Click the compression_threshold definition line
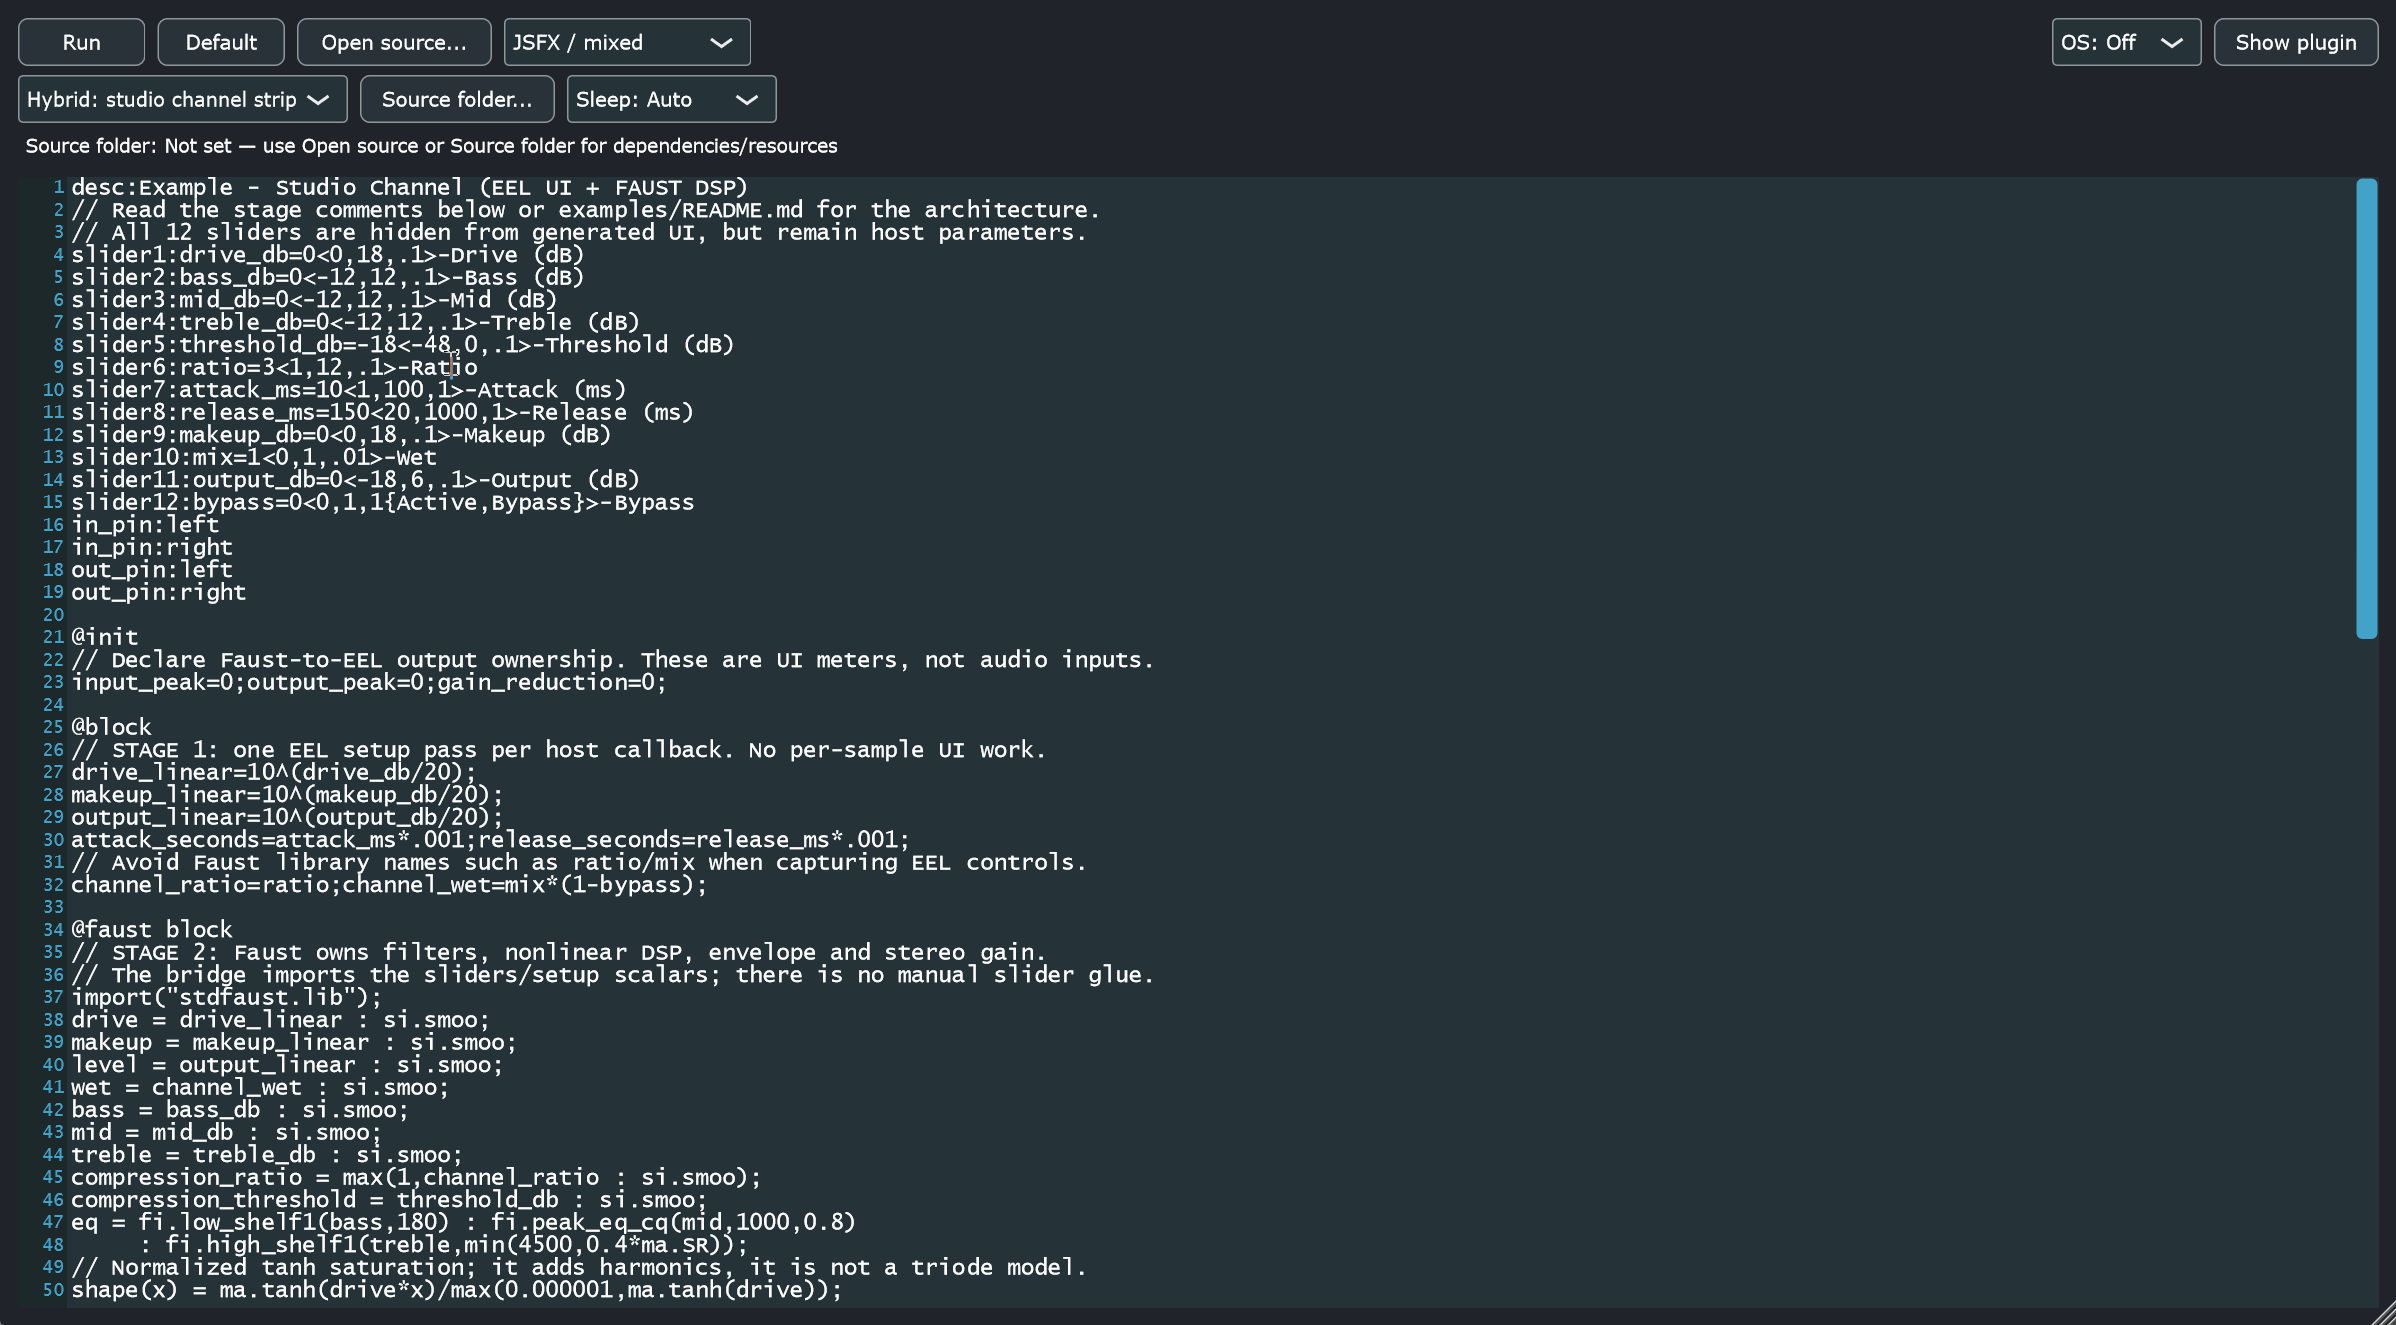The image size is (2396, 1325). coord(389,1199)
